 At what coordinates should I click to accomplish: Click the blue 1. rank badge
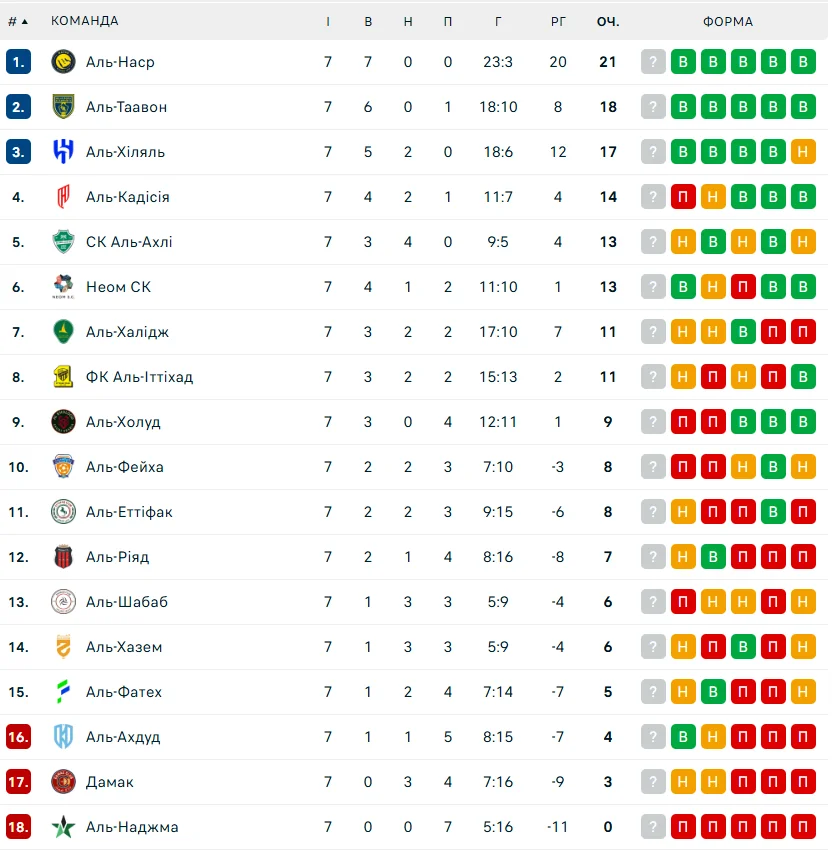(x=18, y=62)
